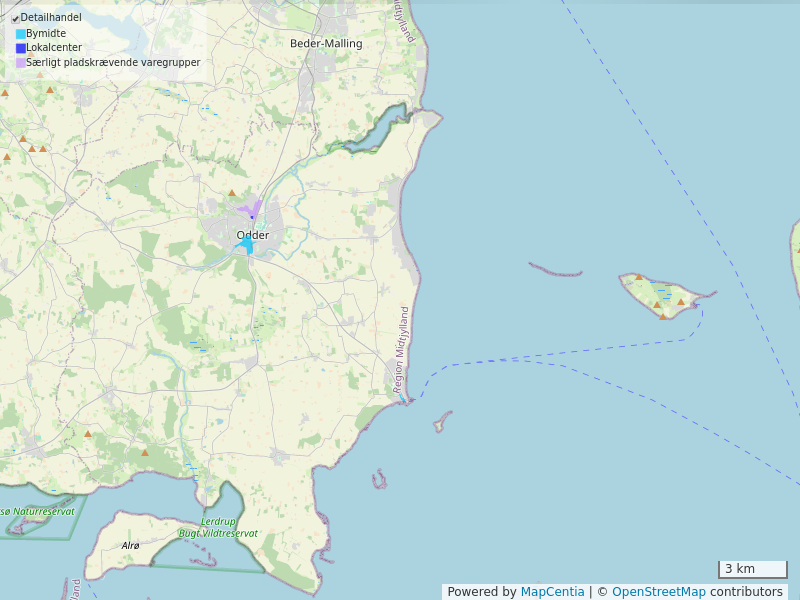Click the Odder town label

click(x=252, y=235)
